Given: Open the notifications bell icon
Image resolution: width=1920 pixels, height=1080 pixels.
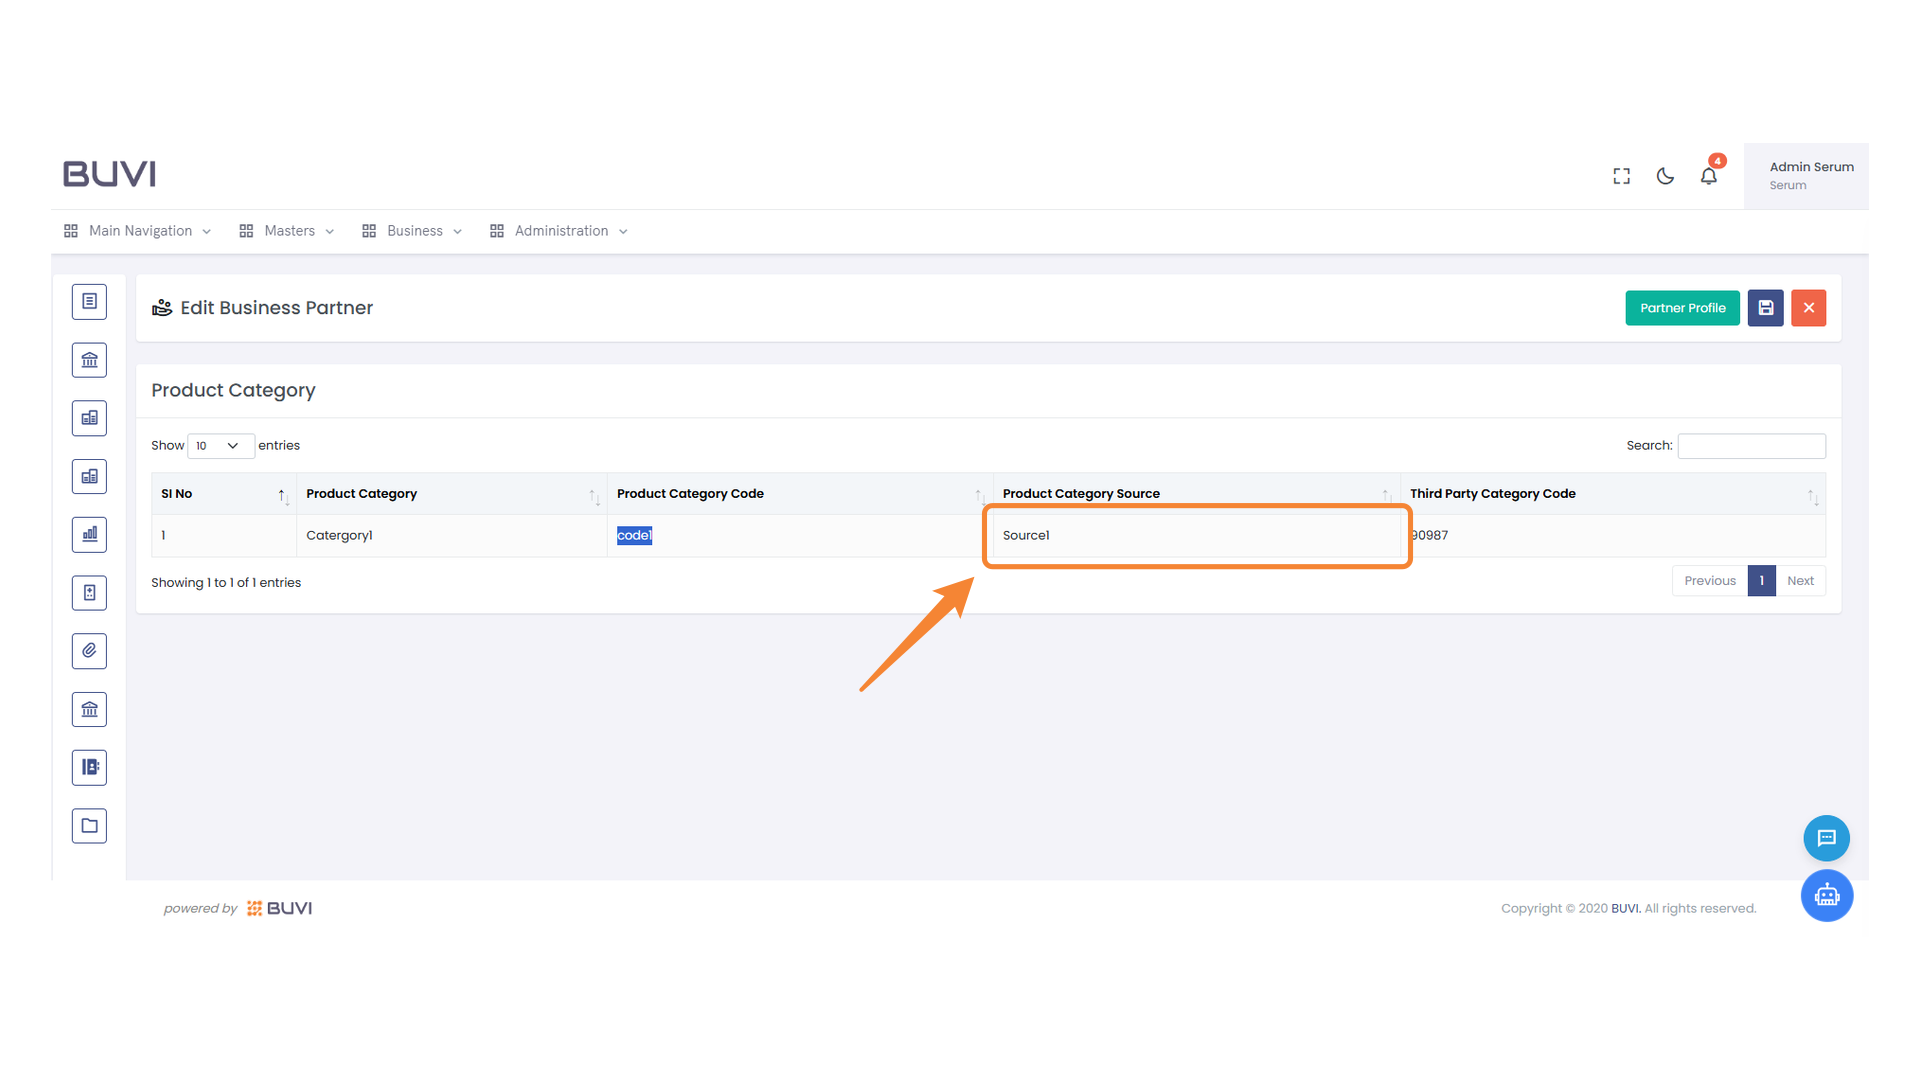Looking at the screenshot, I should (1708, 176).
